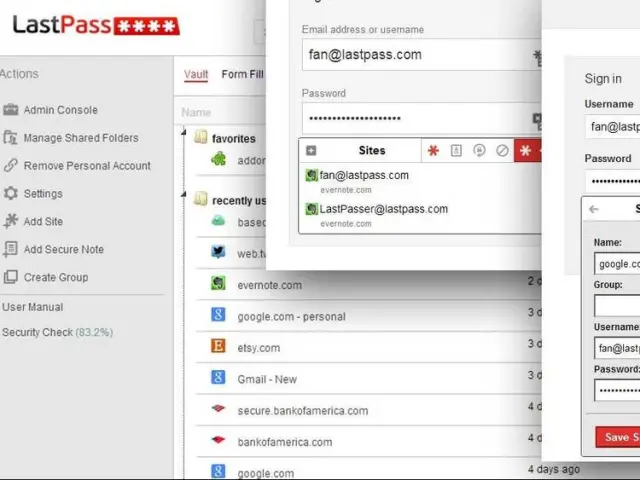
Task: Click the Etsy E icon
Action: [218, 346]
